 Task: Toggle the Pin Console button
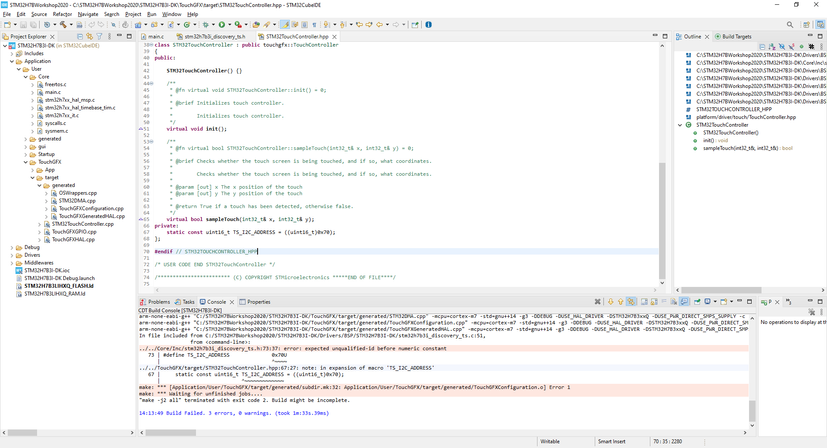pos(697,302)
